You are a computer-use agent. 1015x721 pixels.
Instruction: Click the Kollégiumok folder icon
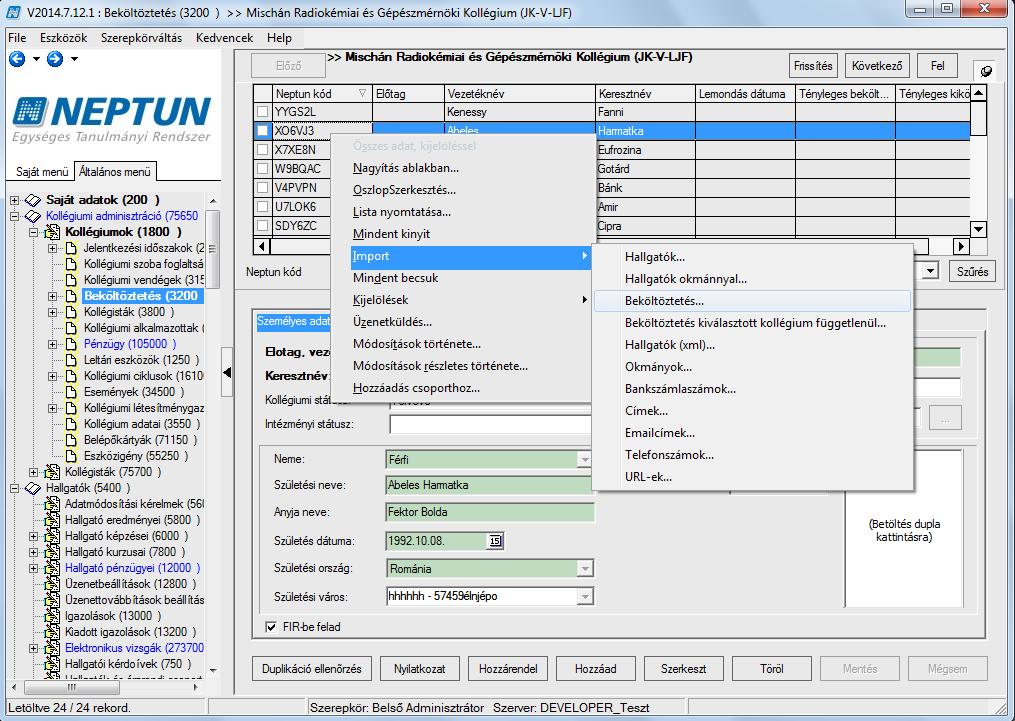(52, 232)
